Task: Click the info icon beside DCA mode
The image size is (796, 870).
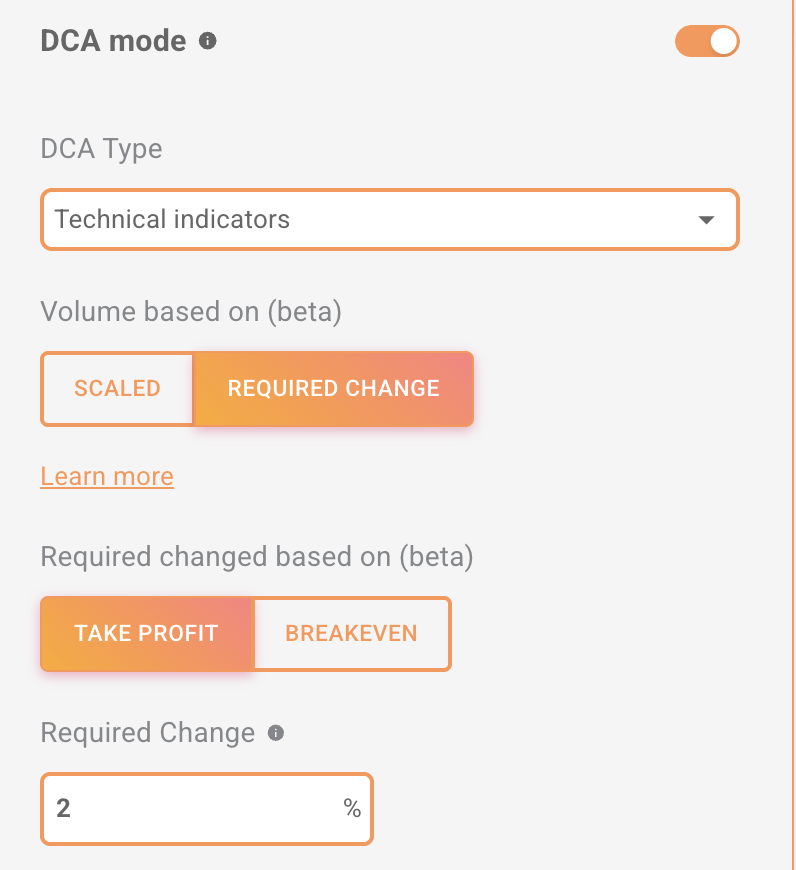Action: (208, 41)
